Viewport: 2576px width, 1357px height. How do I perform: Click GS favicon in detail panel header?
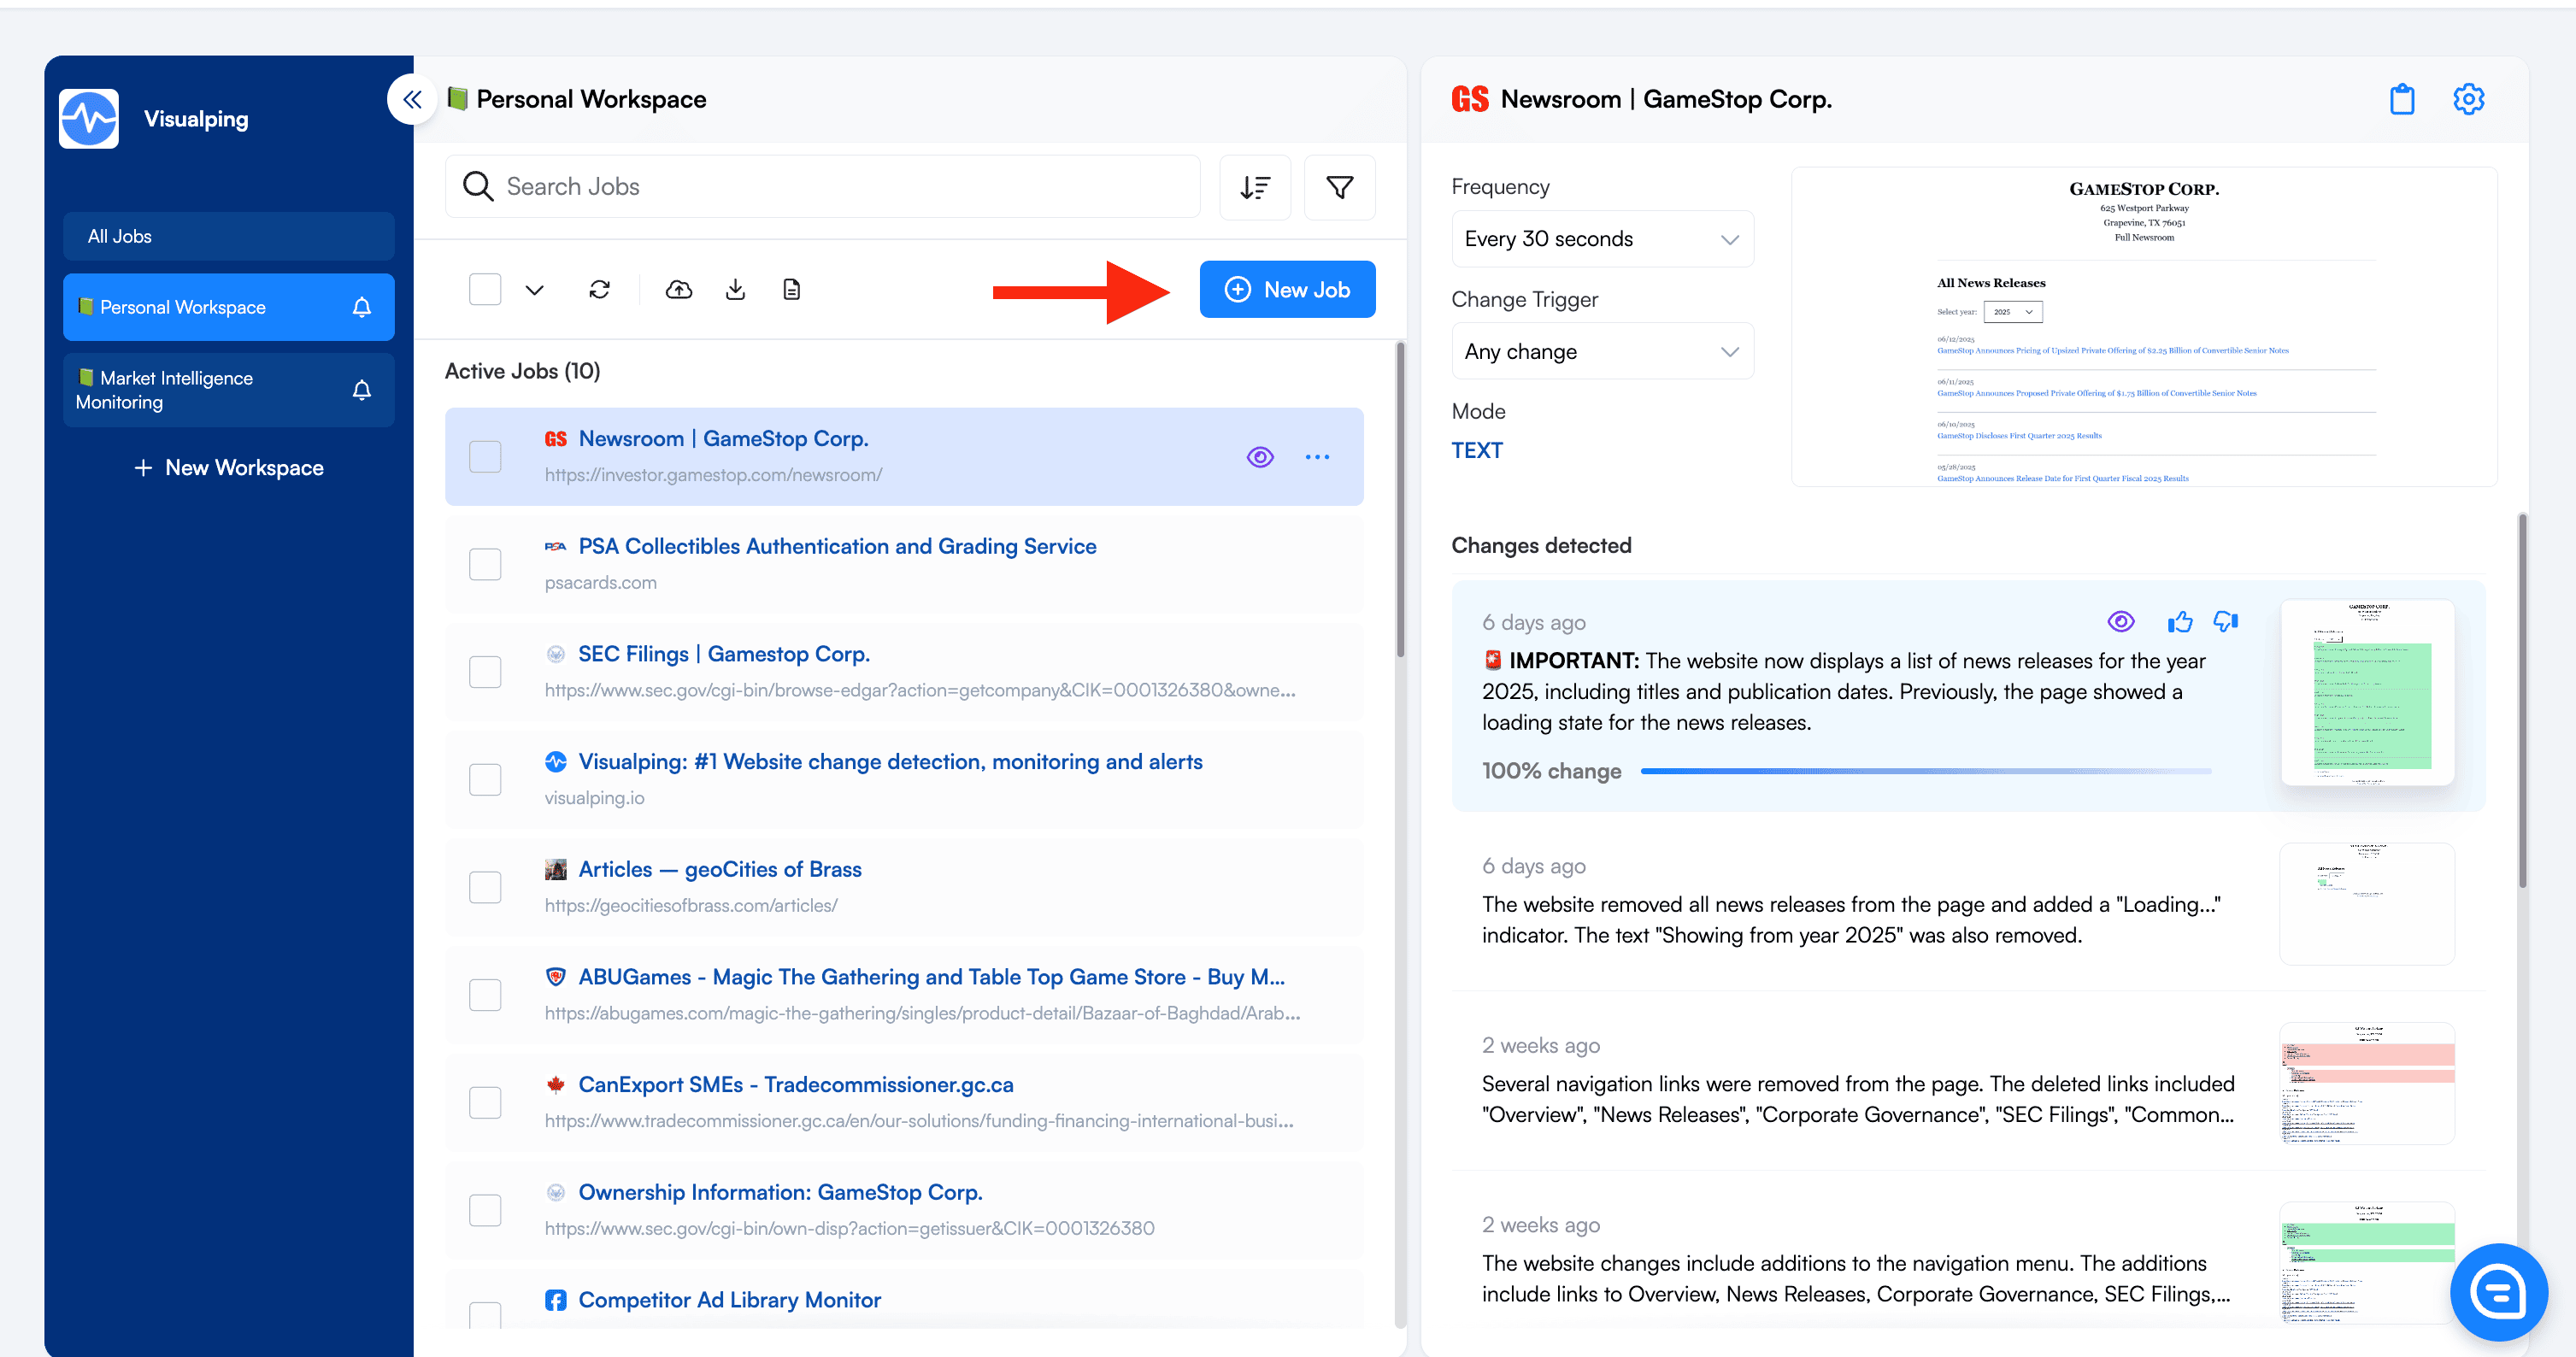pos(1470,99)
